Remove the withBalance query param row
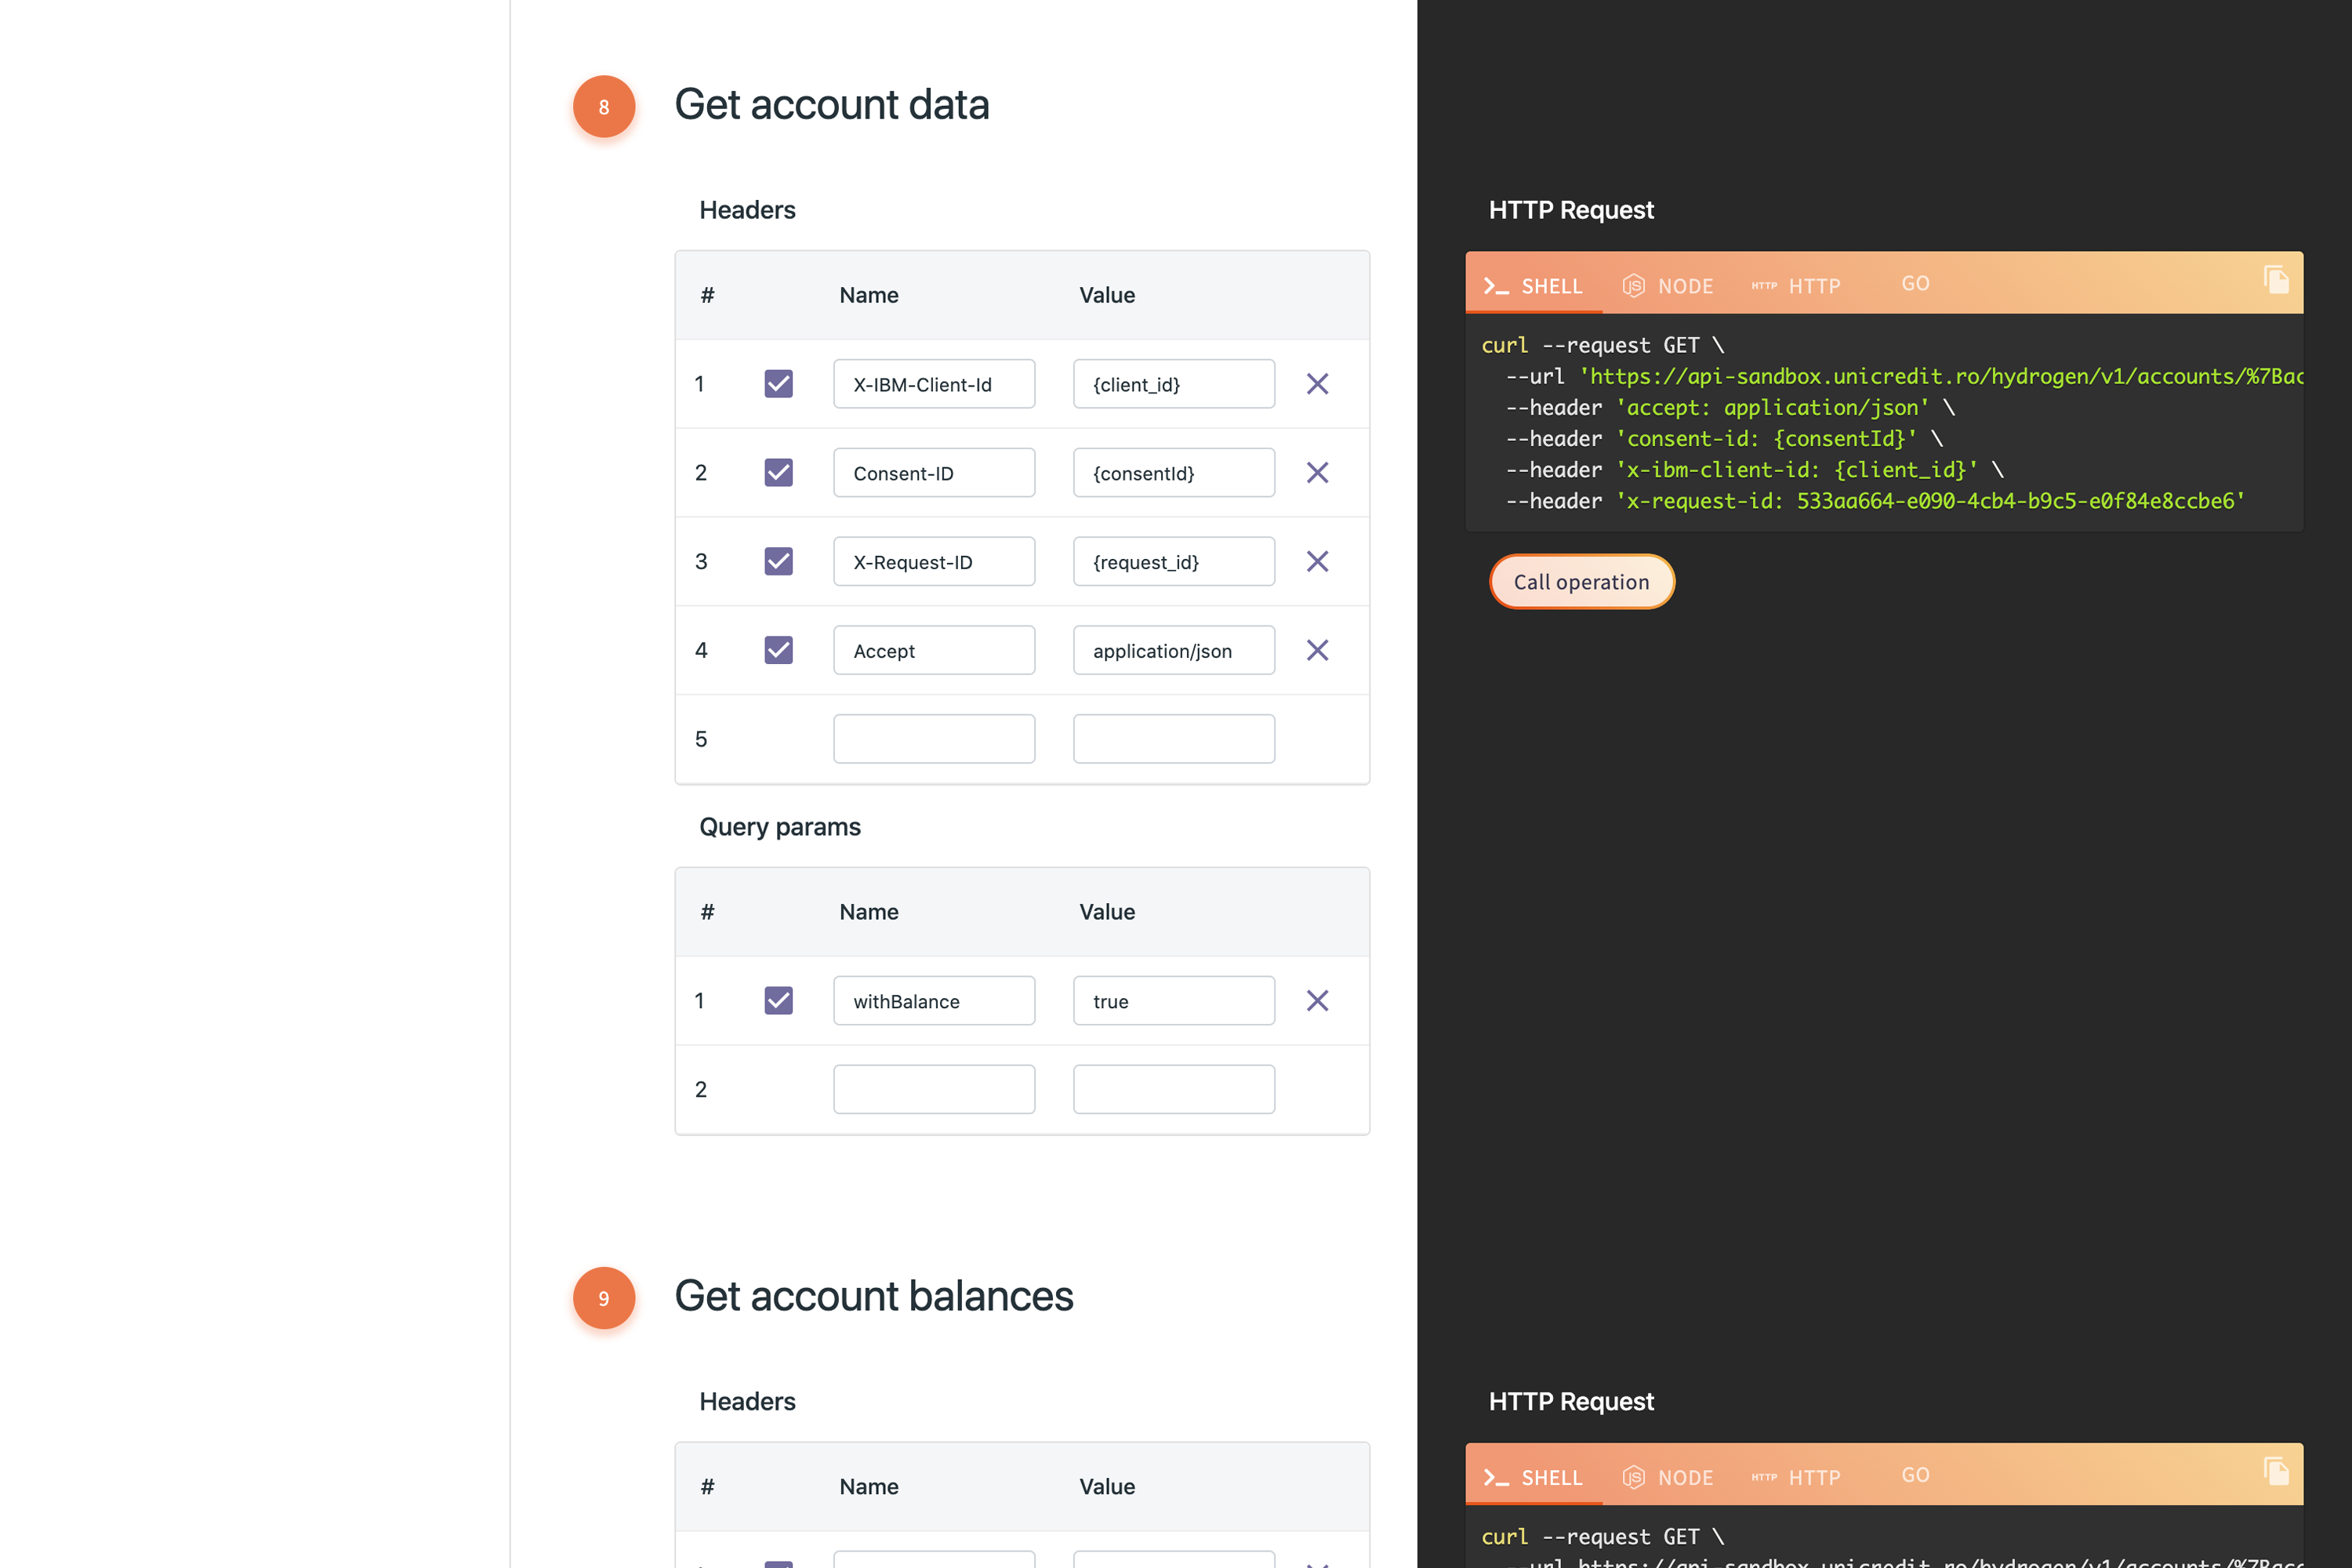The image size is (2352, 1568). 1317,1001
